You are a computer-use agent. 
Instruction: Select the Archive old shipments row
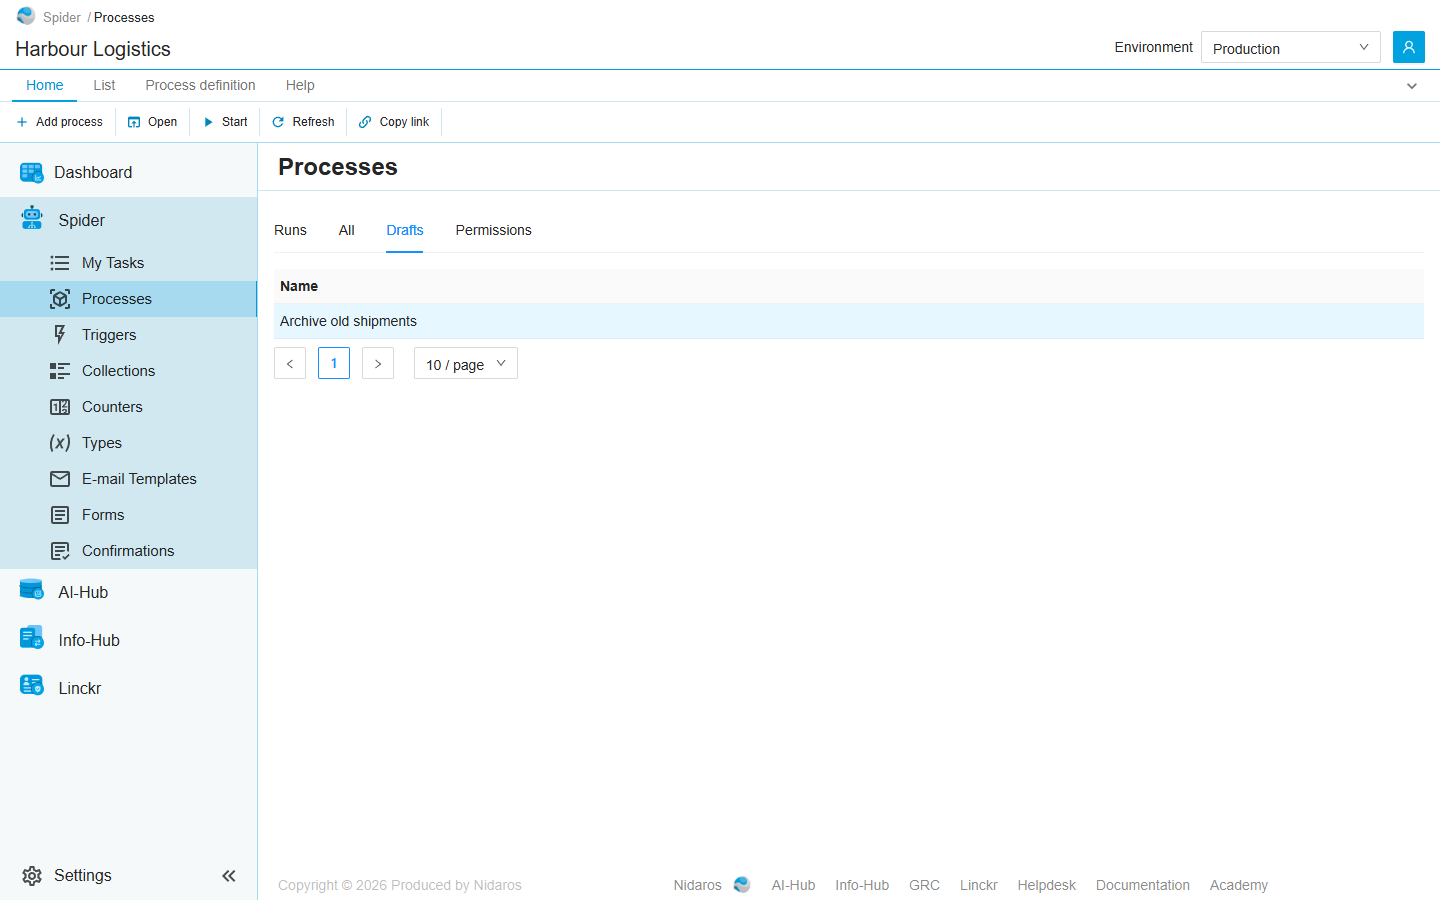(x=849, y=321)
